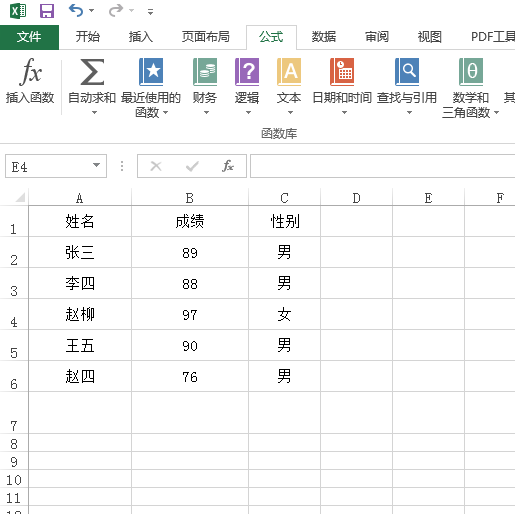Image resolution: width=515 pixels, height=514 pixels.
Task: Switch to the 数据 tab
Action: click(324, 37)
